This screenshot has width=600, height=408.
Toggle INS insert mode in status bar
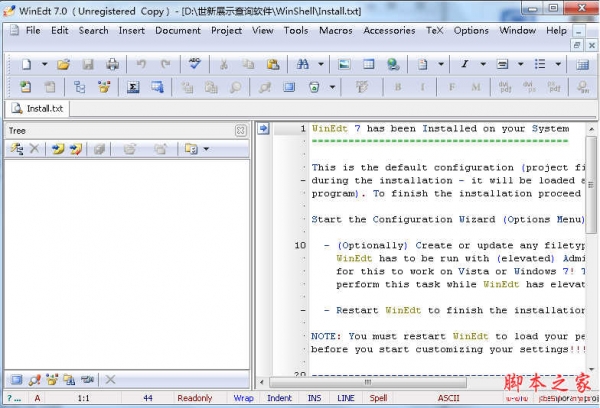click(315, 398)
